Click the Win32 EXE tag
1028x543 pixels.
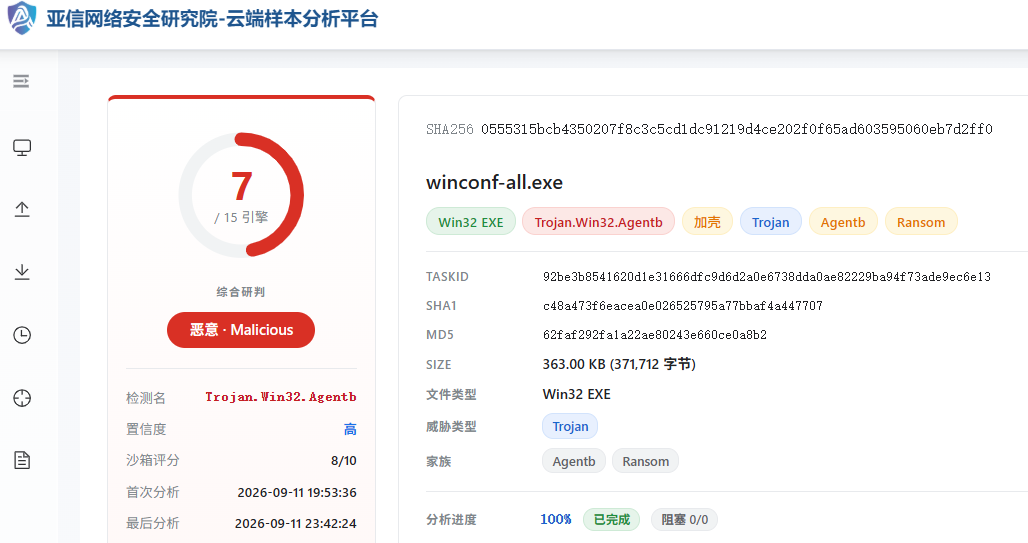[x=471, y=222]
